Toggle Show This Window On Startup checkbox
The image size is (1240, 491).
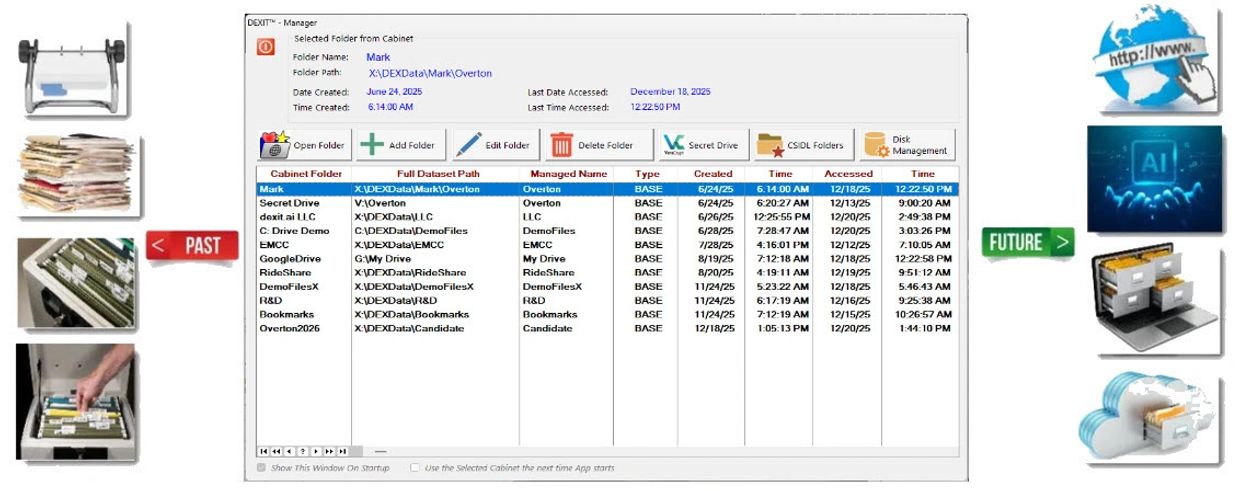click(262, 467)
